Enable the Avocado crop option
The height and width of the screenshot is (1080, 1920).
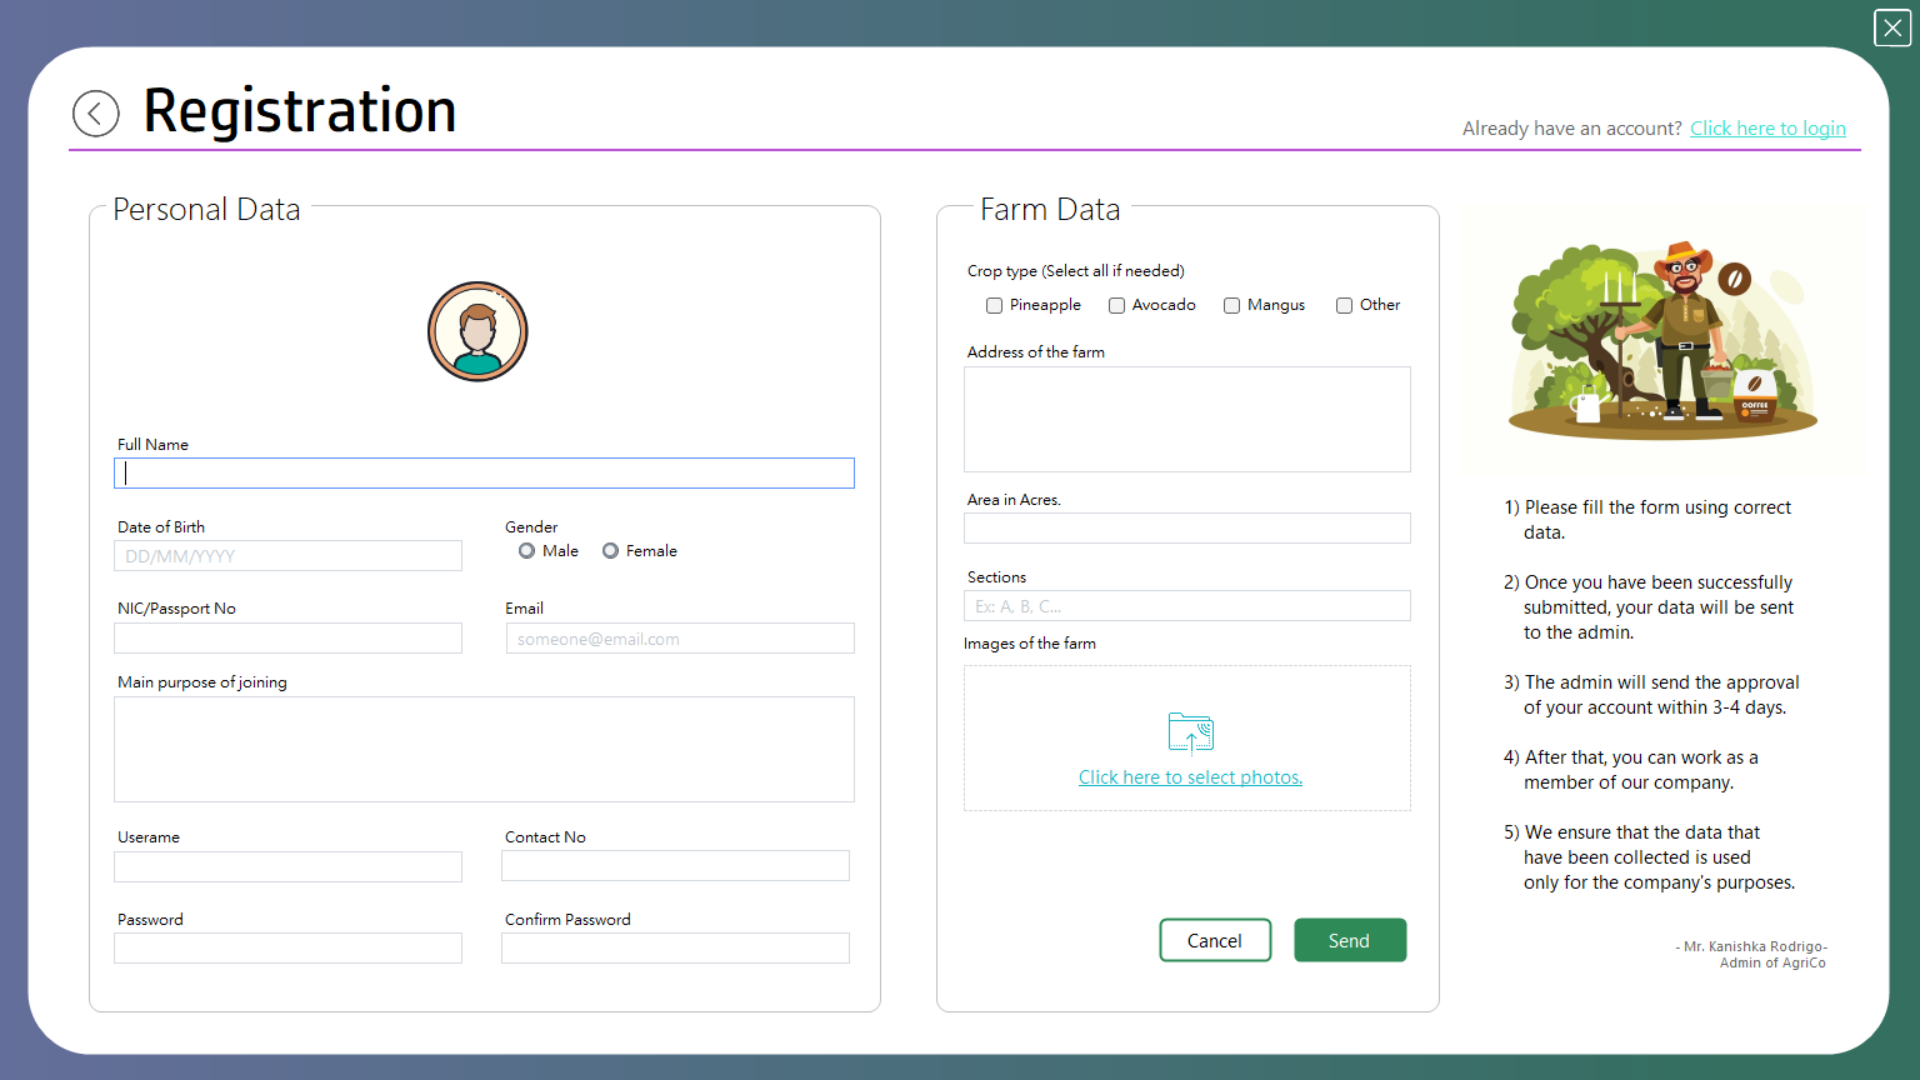tap(1117, 305)
